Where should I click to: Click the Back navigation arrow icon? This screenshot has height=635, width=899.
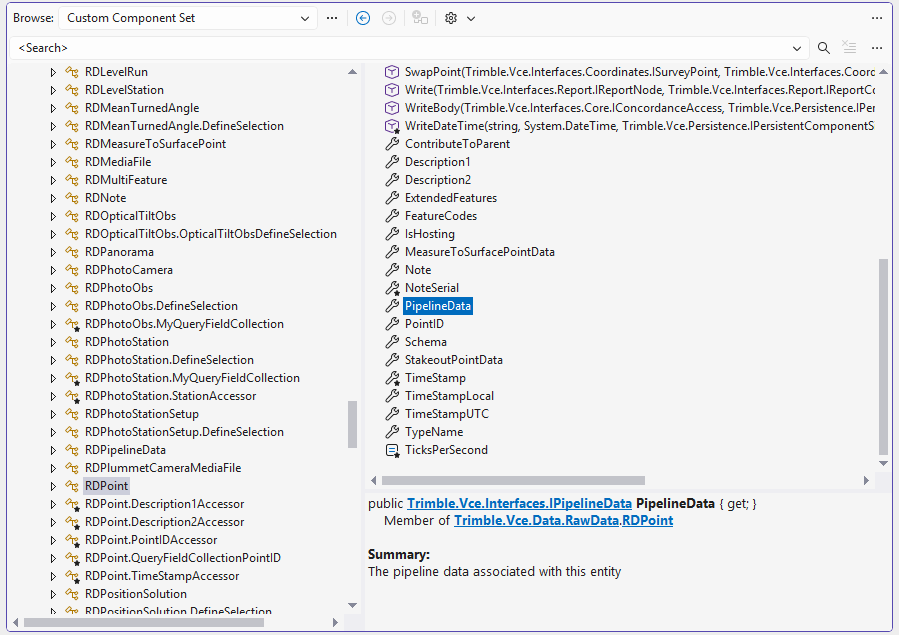363,18
